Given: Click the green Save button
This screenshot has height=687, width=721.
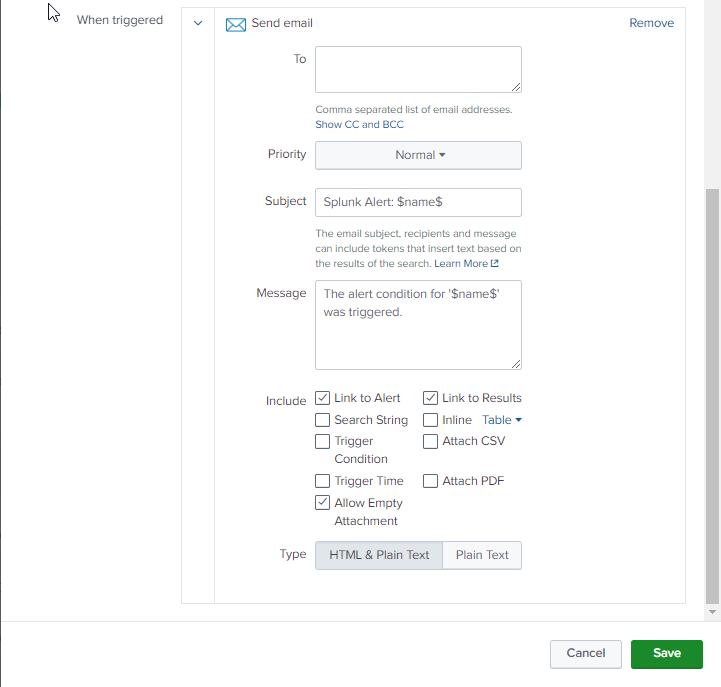Looking at the screenshot, I should click(x=666, y=653).
